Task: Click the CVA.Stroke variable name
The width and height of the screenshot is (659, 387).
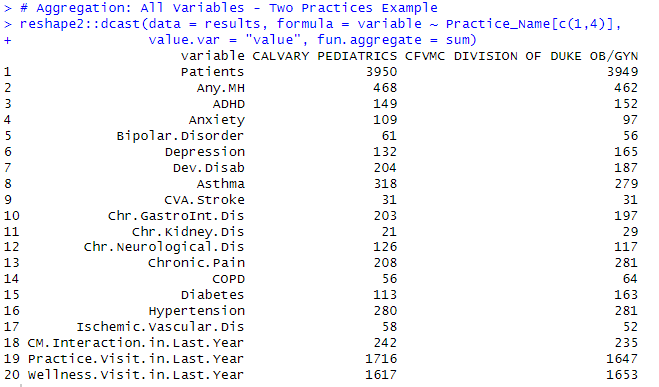Action: 205,200
